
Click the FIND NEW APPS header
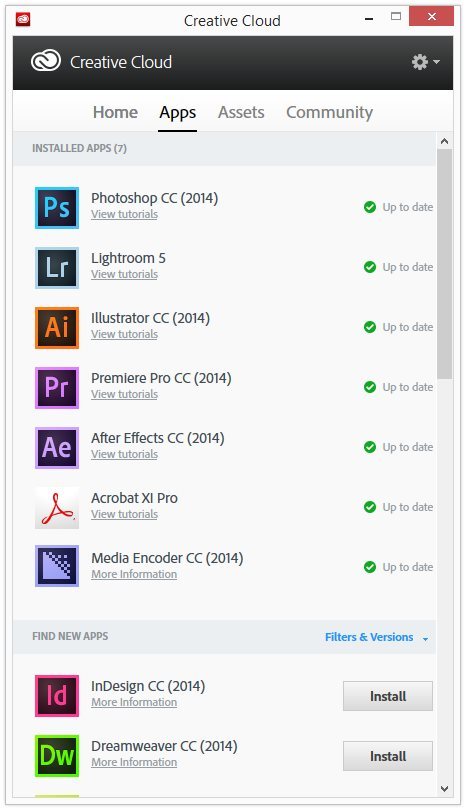70,636
